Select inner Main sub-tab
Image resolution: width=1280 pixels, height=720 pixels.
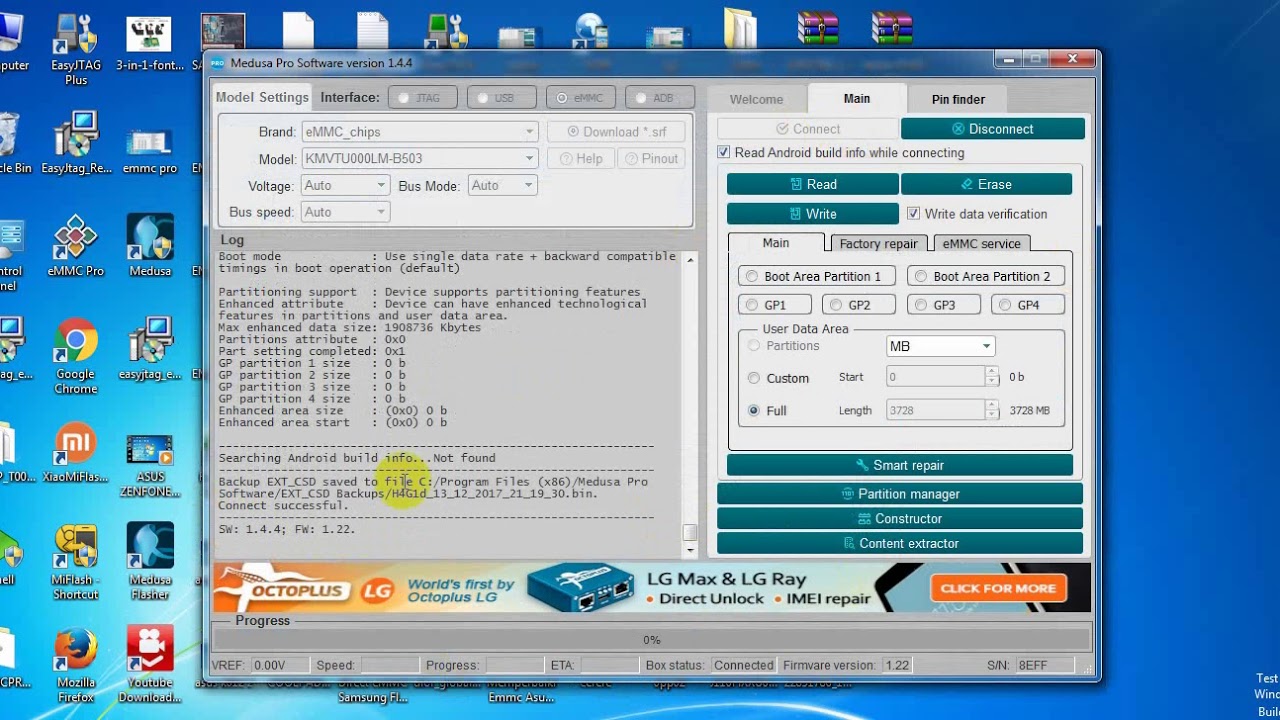tap(776, 243)
